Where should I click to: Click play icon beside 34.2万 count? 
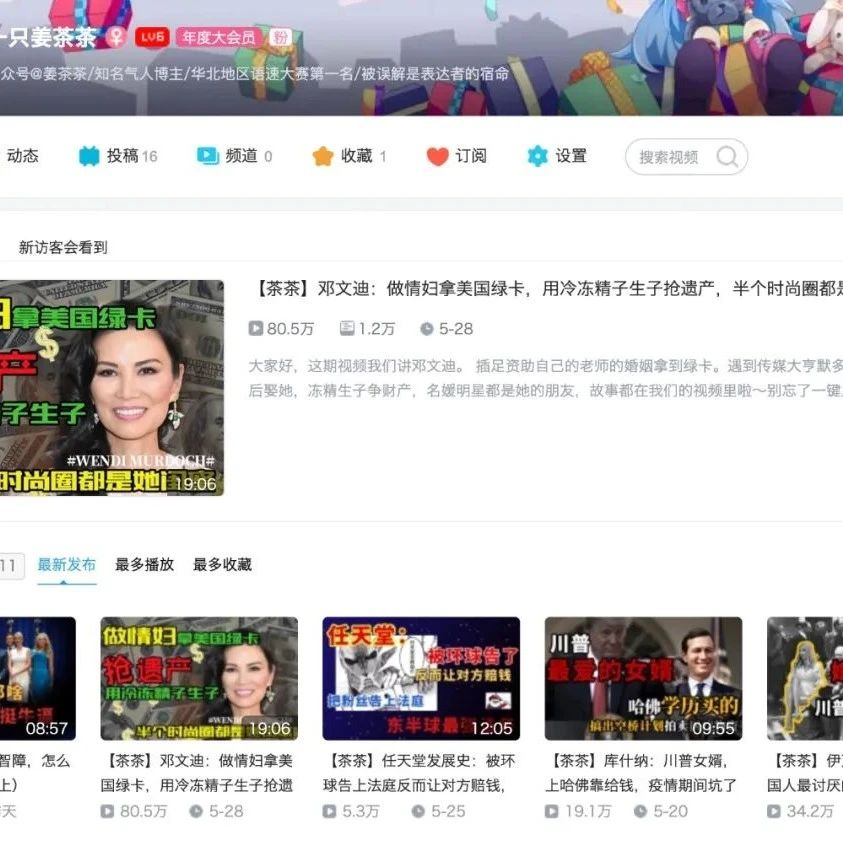pos(774,811)
